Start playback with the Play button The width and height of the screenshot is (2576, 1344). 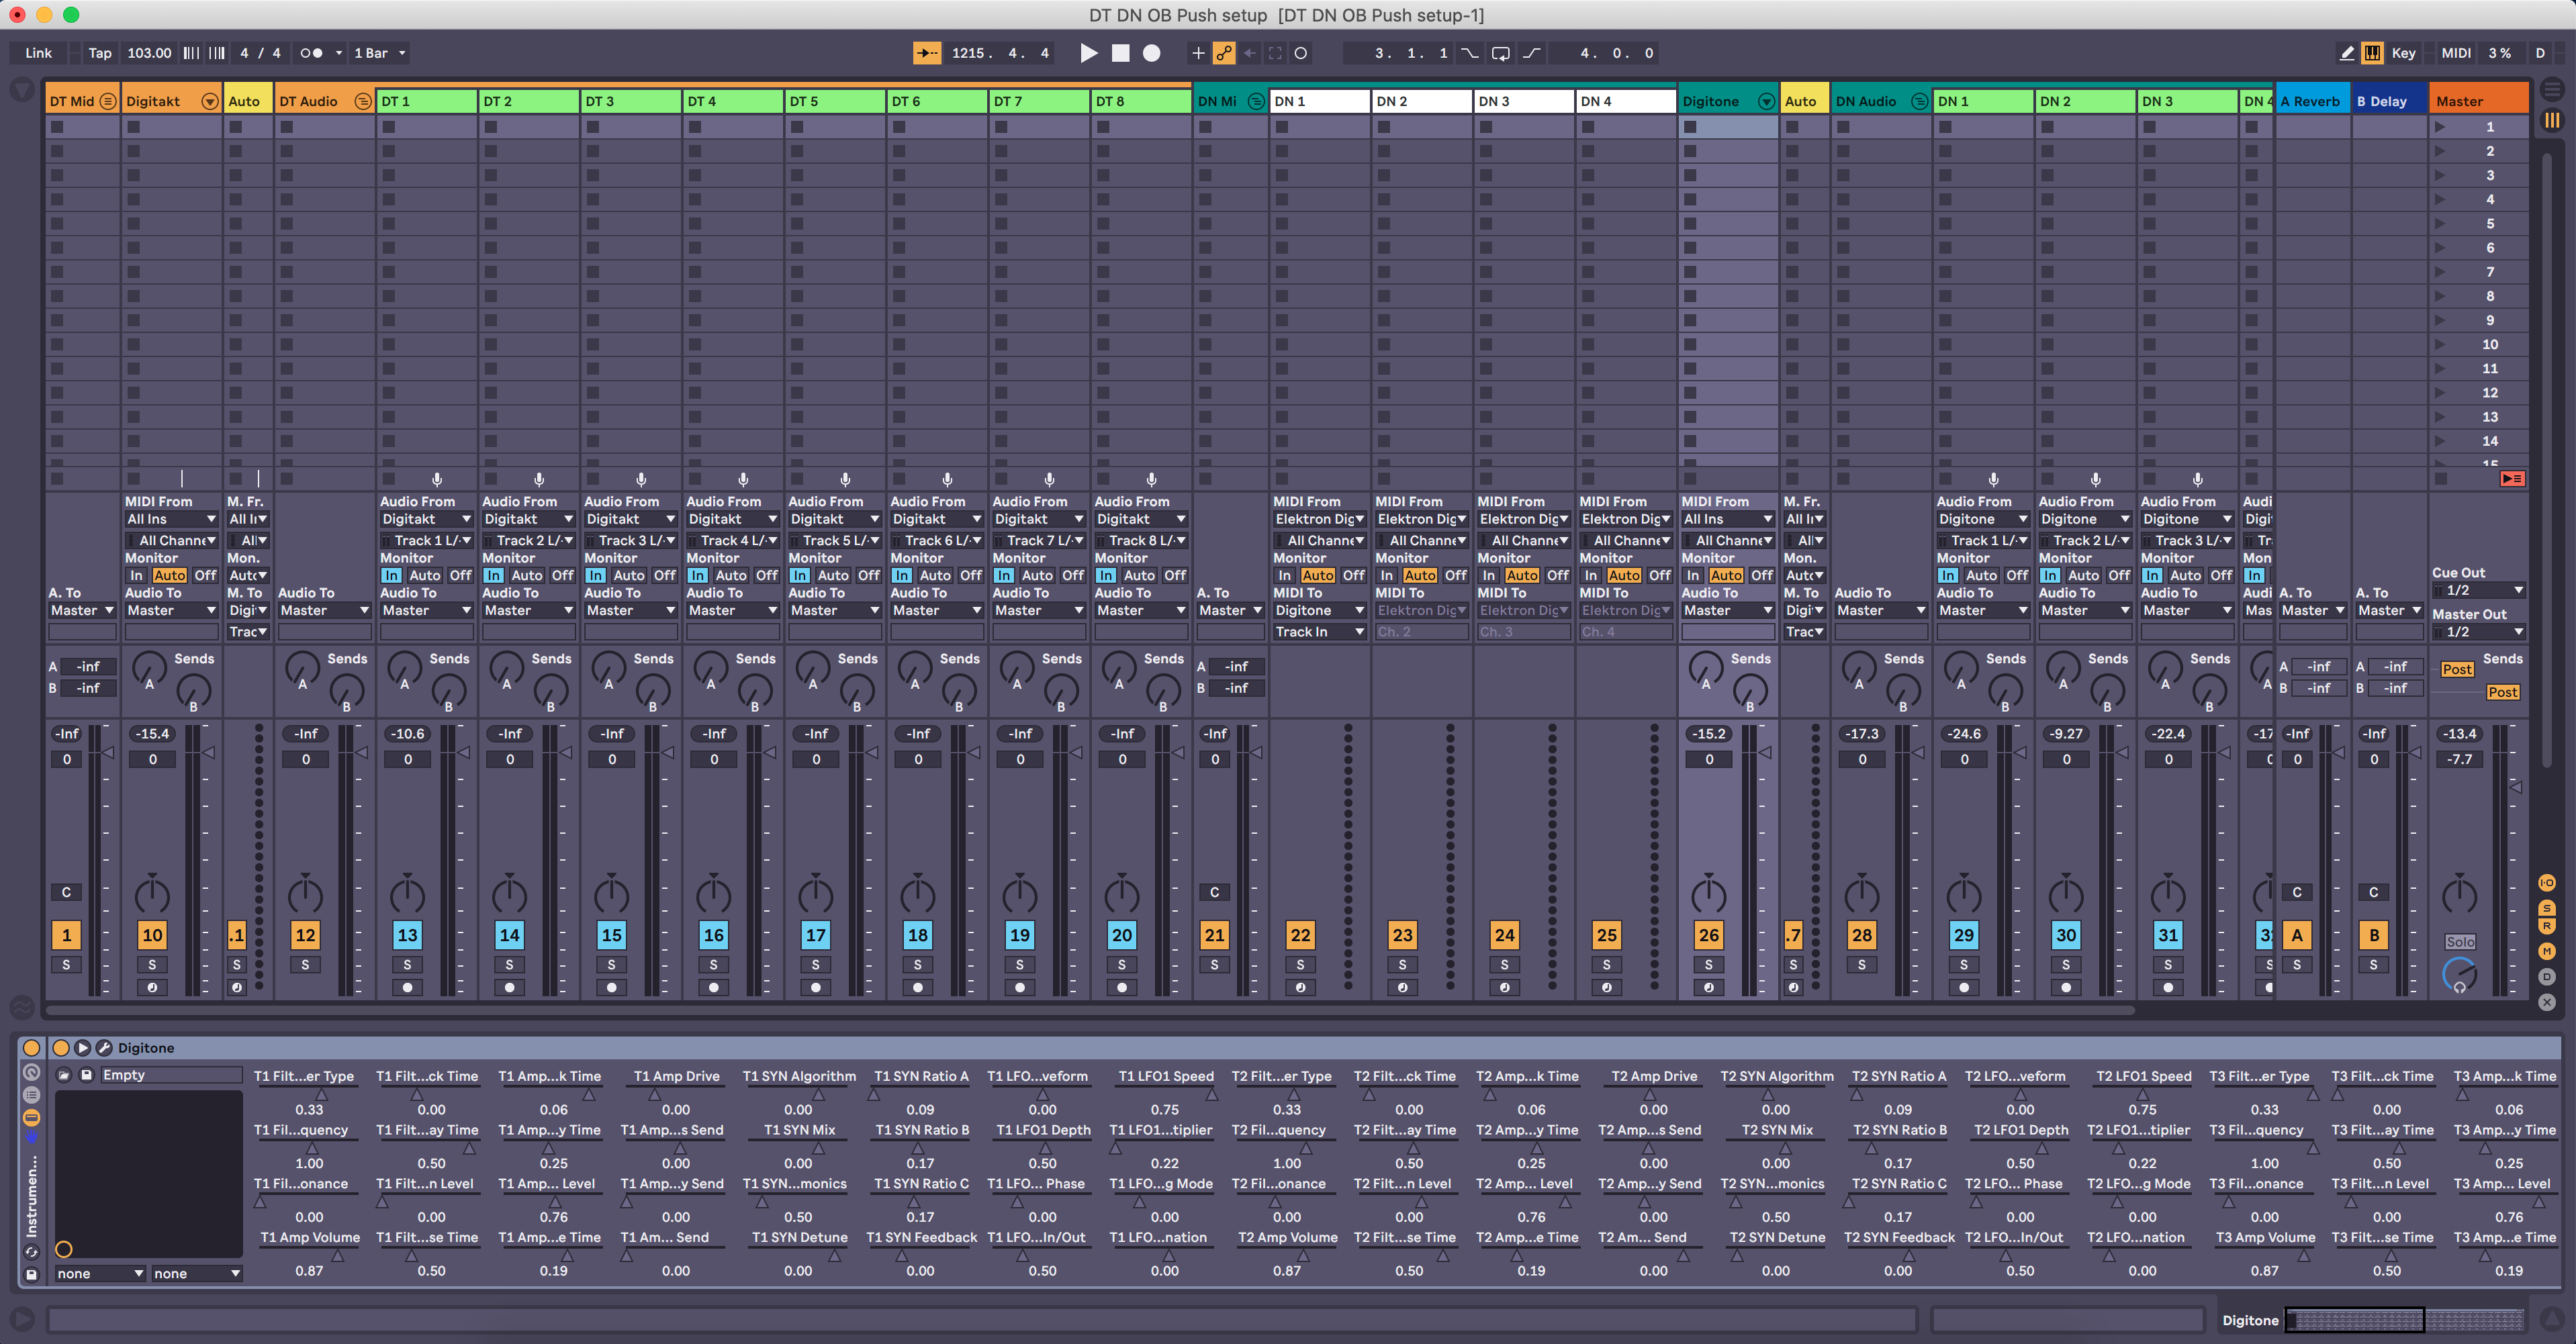point(1089,53)
